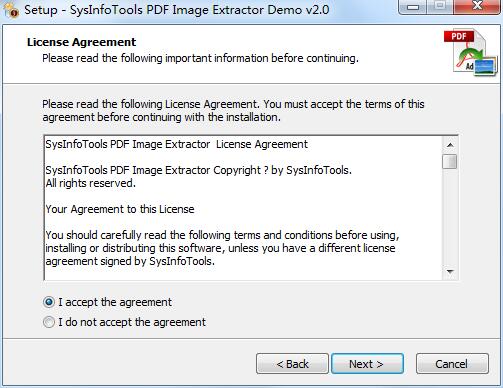Screen dimensions: 503x388
Task: Click the grayed-out maximize button
Action: (x=440, y=7)
